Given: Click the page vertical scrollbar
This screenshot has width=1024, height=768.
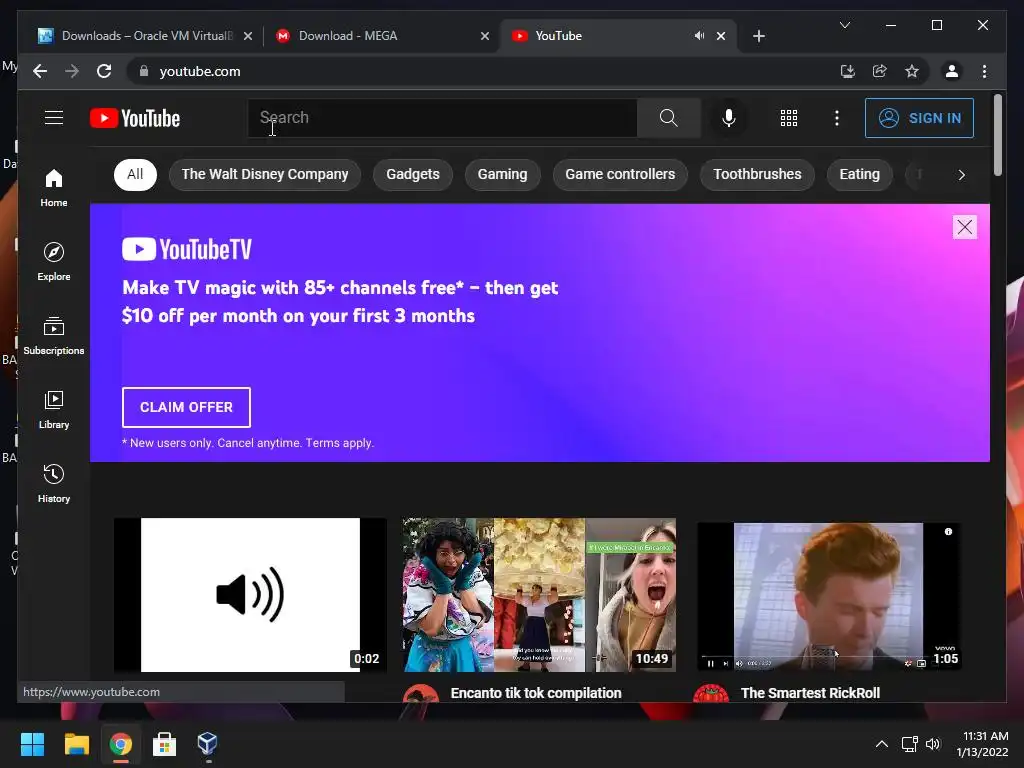Looking at the screenshot, I should point(997,135).
